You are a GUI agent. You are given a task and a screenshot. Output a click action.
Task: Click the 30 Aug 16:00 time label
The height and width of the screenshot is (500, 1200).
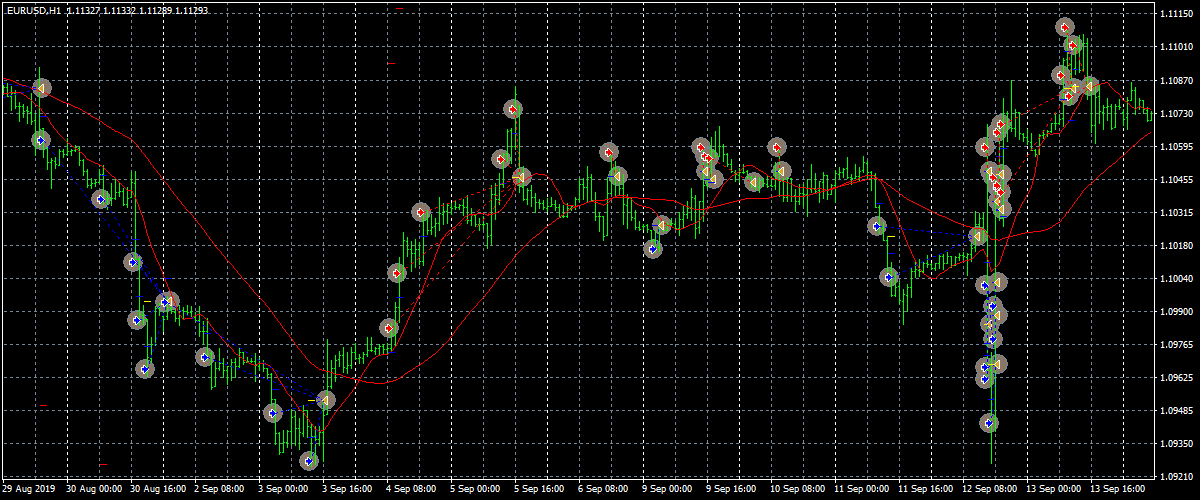pos(159,490)
